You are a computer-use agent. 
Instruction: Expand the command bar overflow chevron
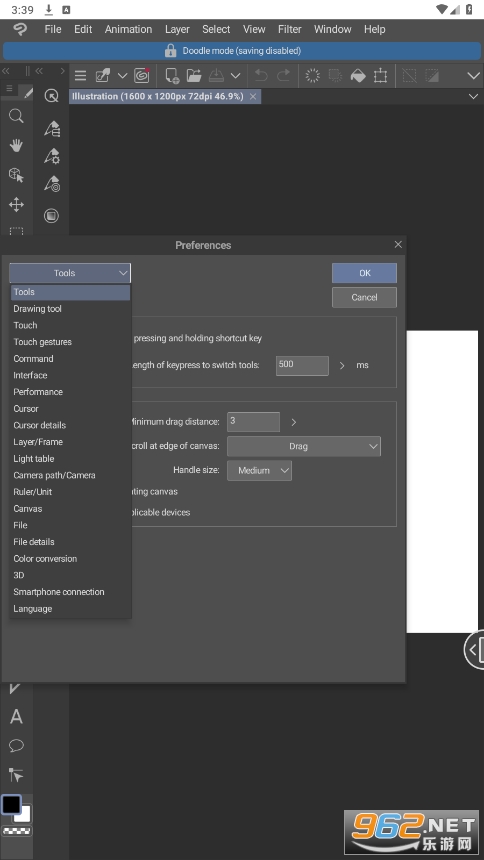pyautogui.click(x=474, y=76)
